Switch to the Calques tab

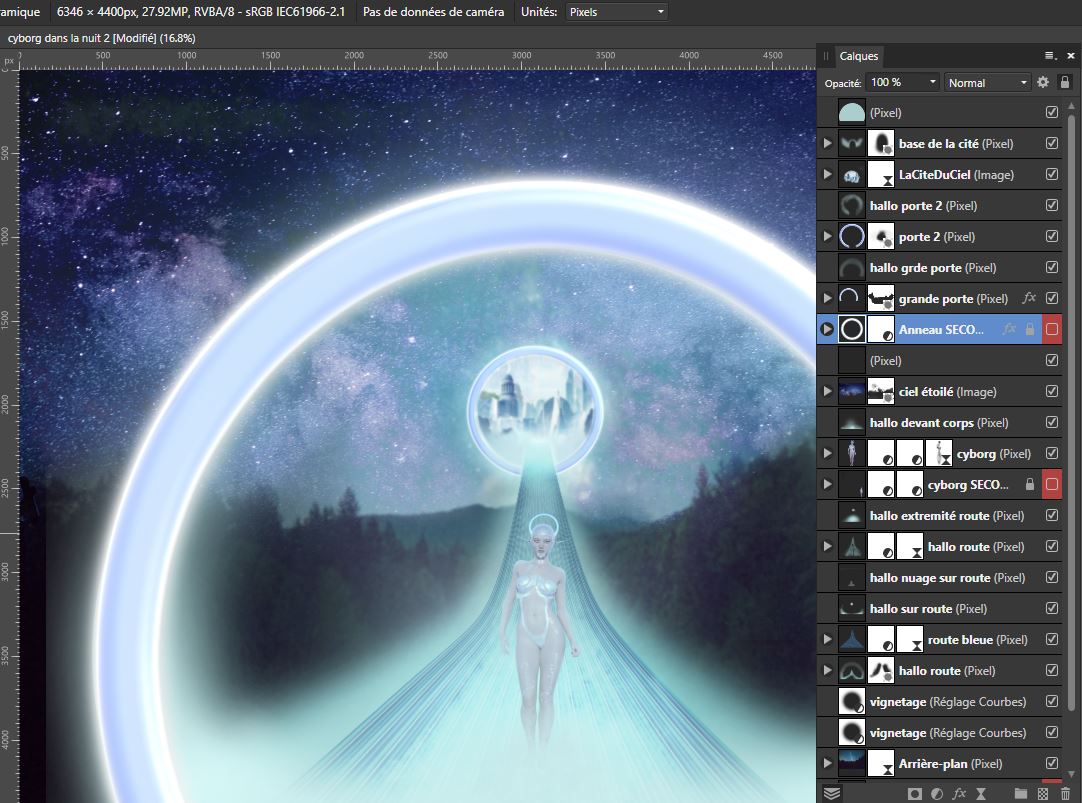click(x=858, y=56)
